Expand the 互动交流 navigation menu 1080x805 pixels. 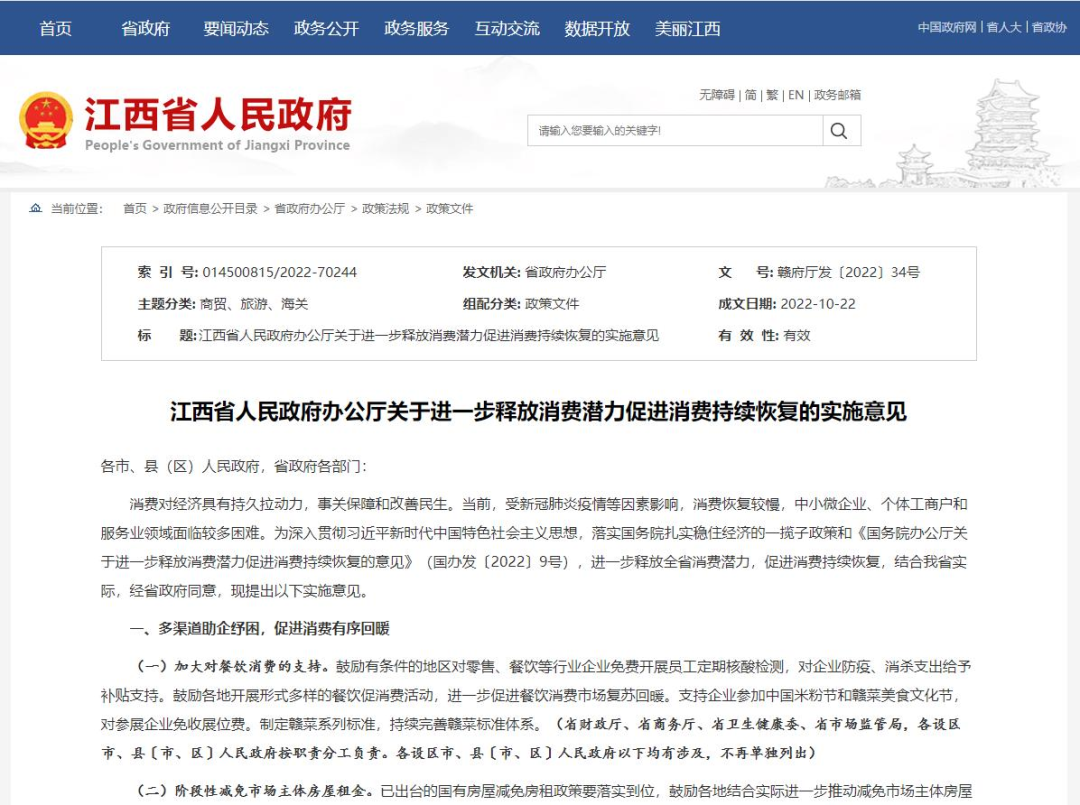click(506, 28)
